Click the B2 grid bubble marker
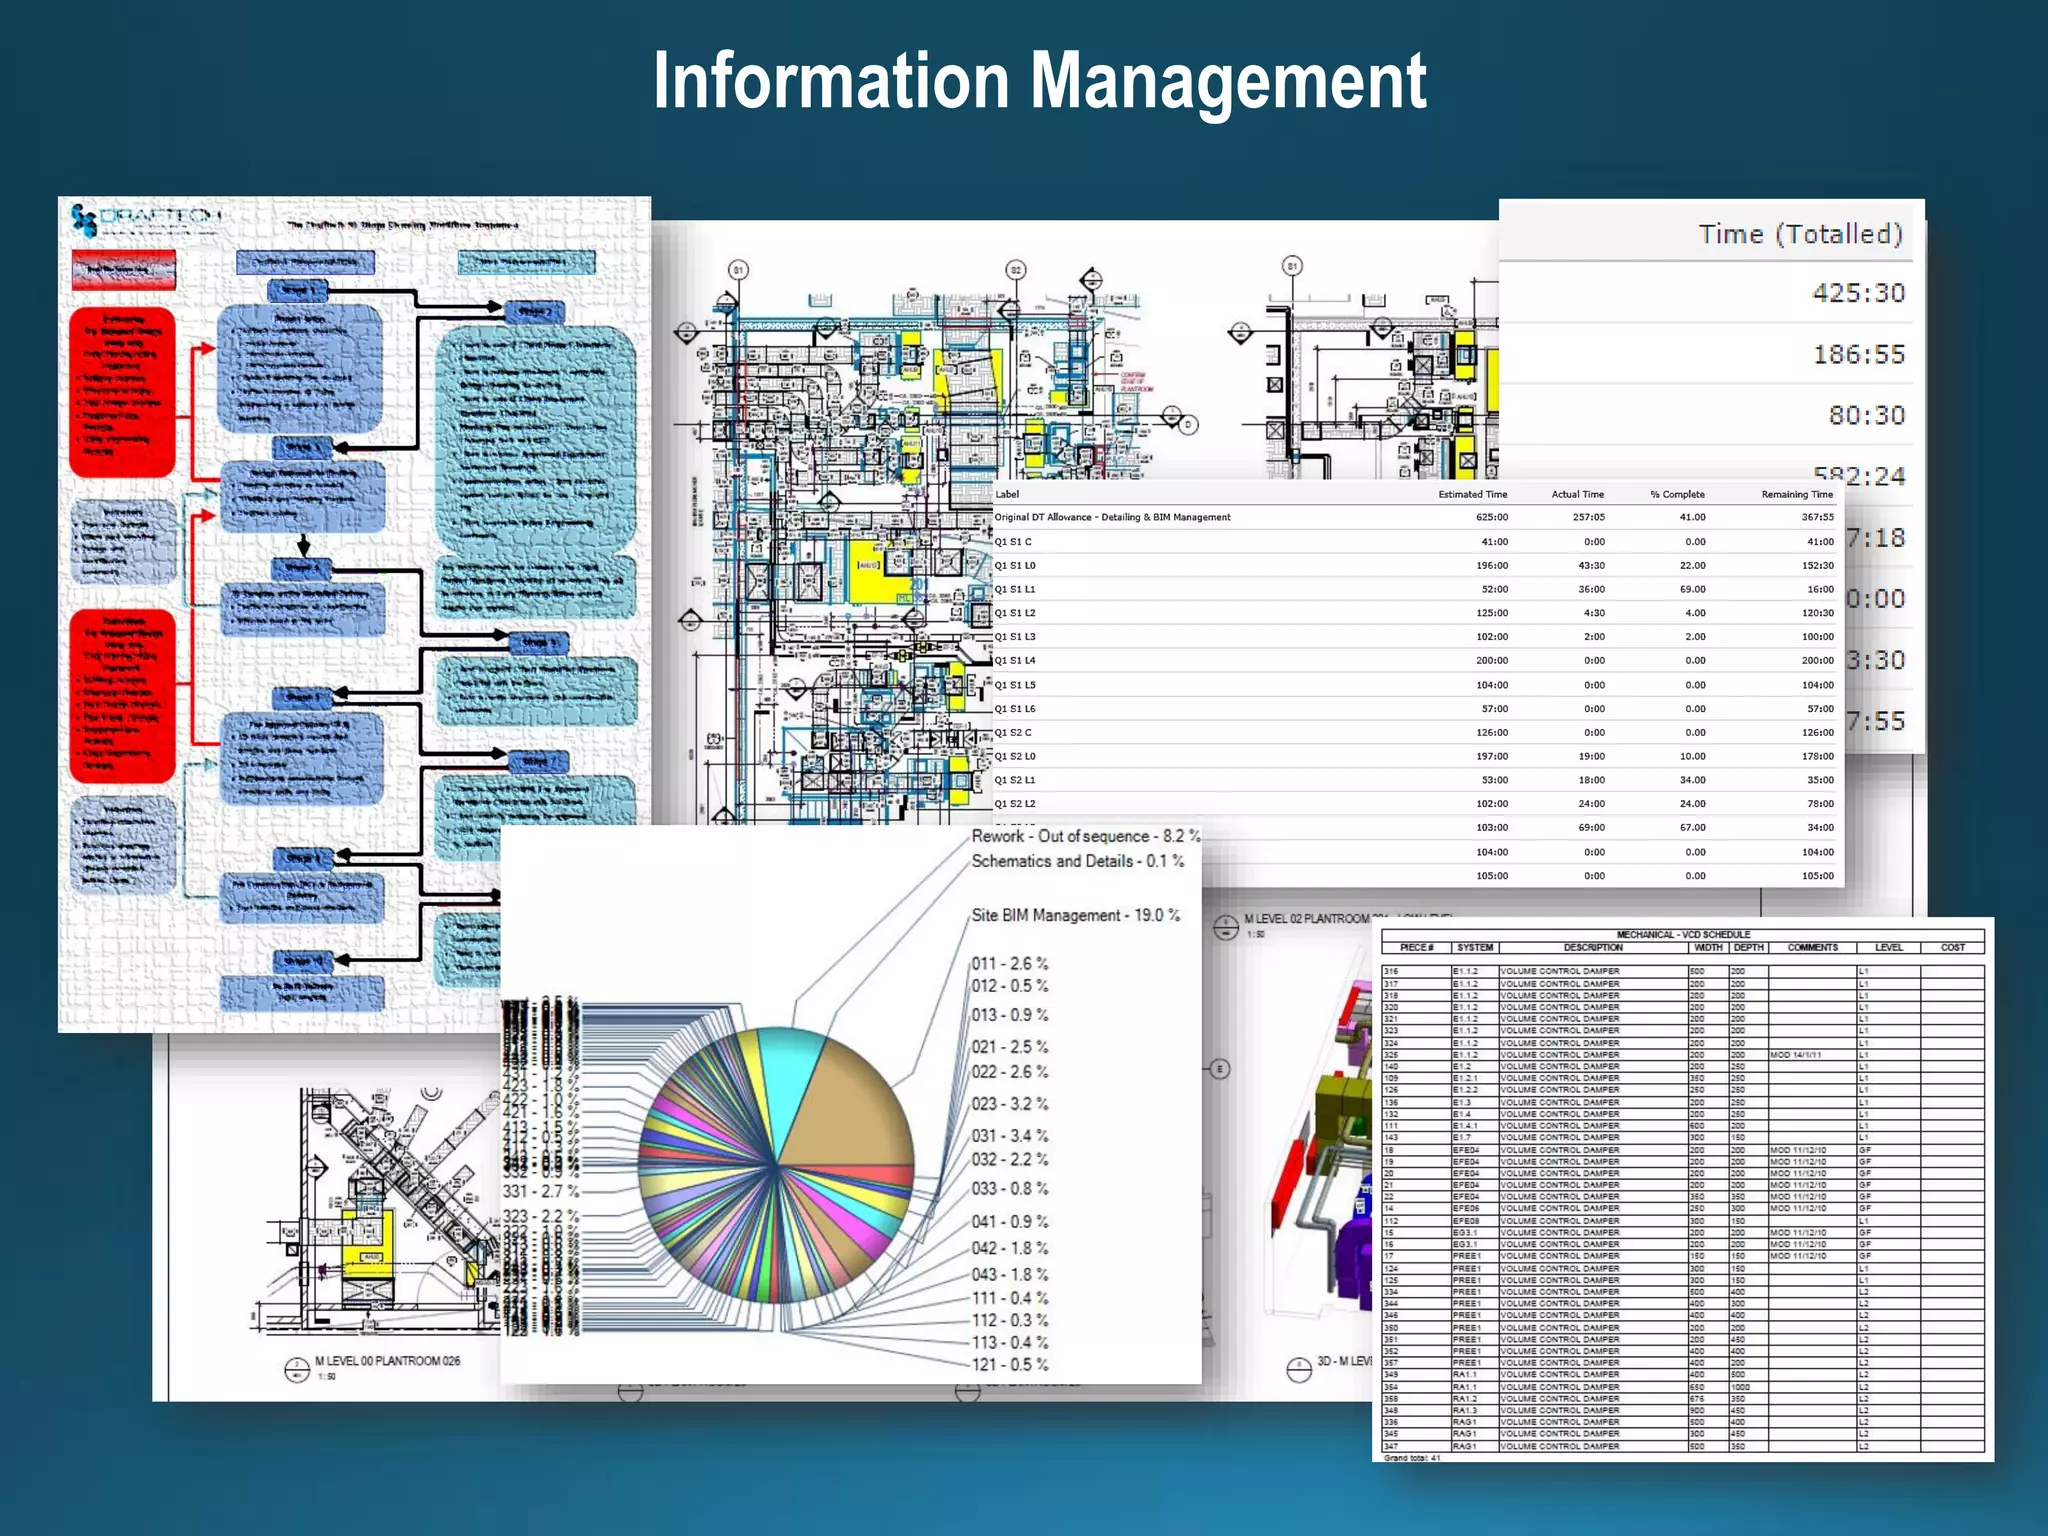 [x=1016, y=270]
